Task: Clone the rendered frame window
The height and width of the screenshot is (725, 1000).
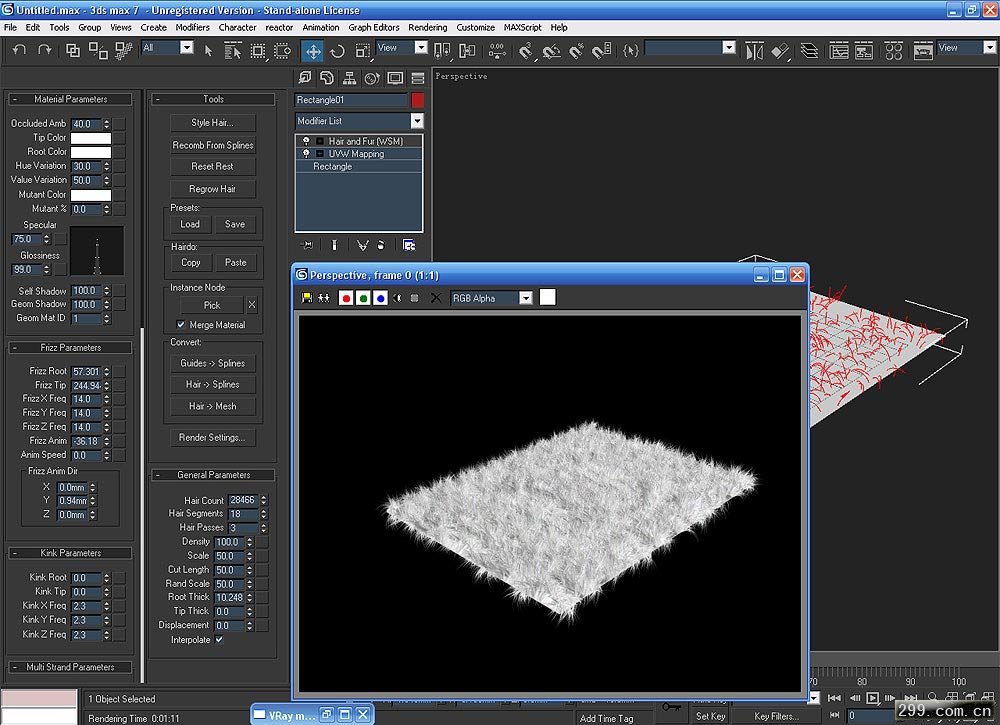Action: coord(324,298)
